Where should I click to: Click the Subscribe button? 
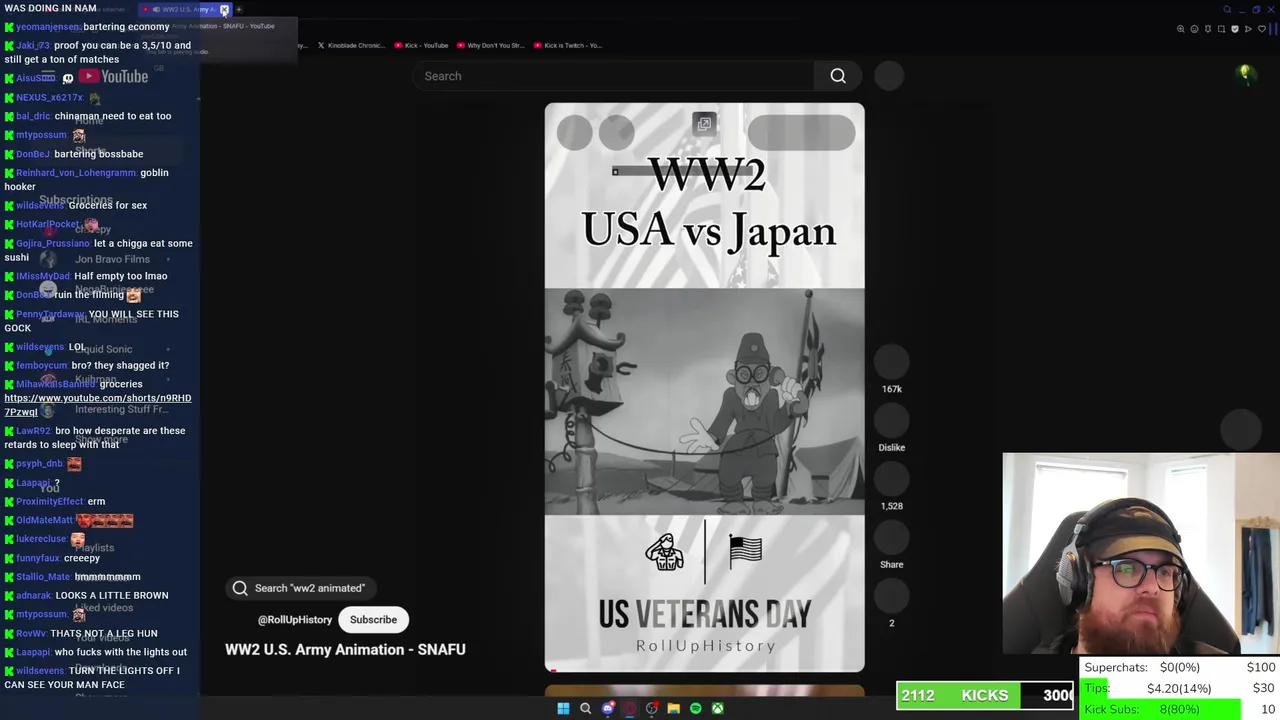(x=373, y=620)
